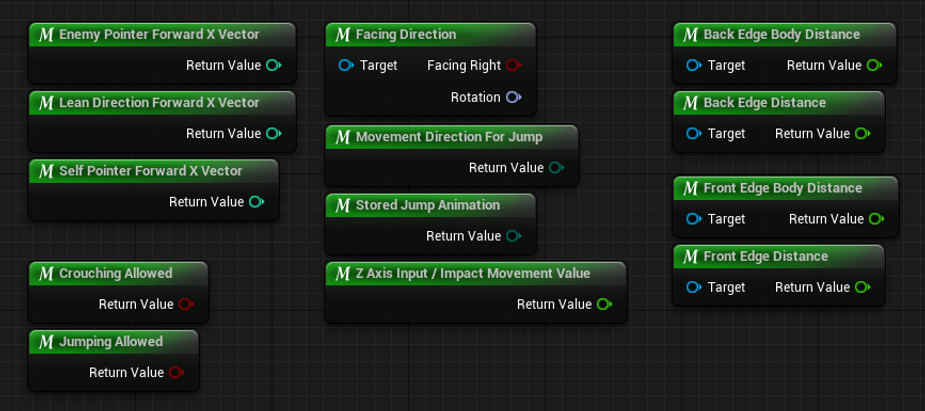Click Return Value pin of Front Edge Body Distance
The width and height of the screenshot is (925, 411).
point(876,219)
